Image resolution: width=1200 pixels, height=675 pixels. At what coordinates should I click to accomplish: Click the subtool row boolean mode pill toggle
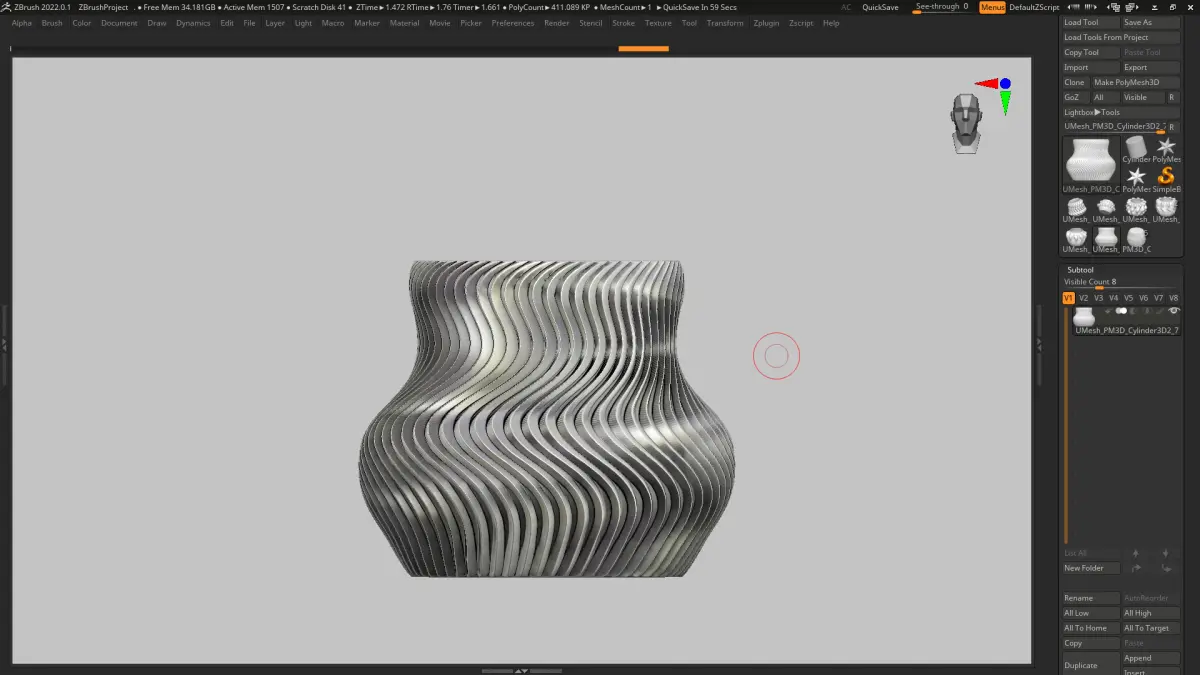[1121, 311]
